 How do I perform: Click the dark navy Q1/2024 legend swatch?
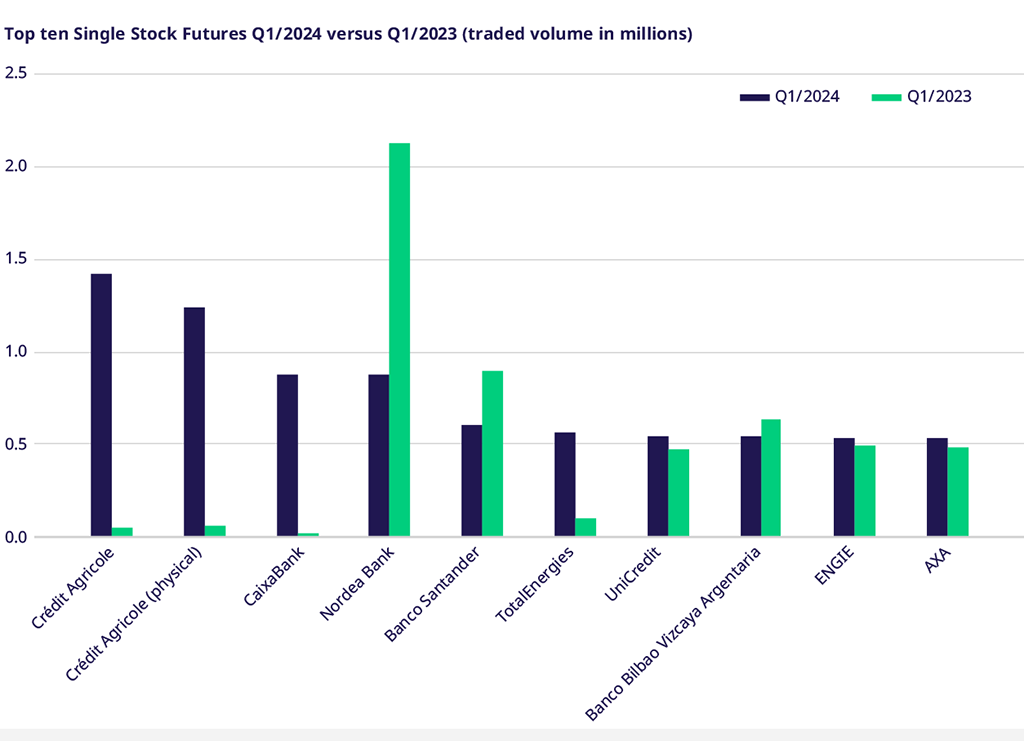[x=754, y=97]
